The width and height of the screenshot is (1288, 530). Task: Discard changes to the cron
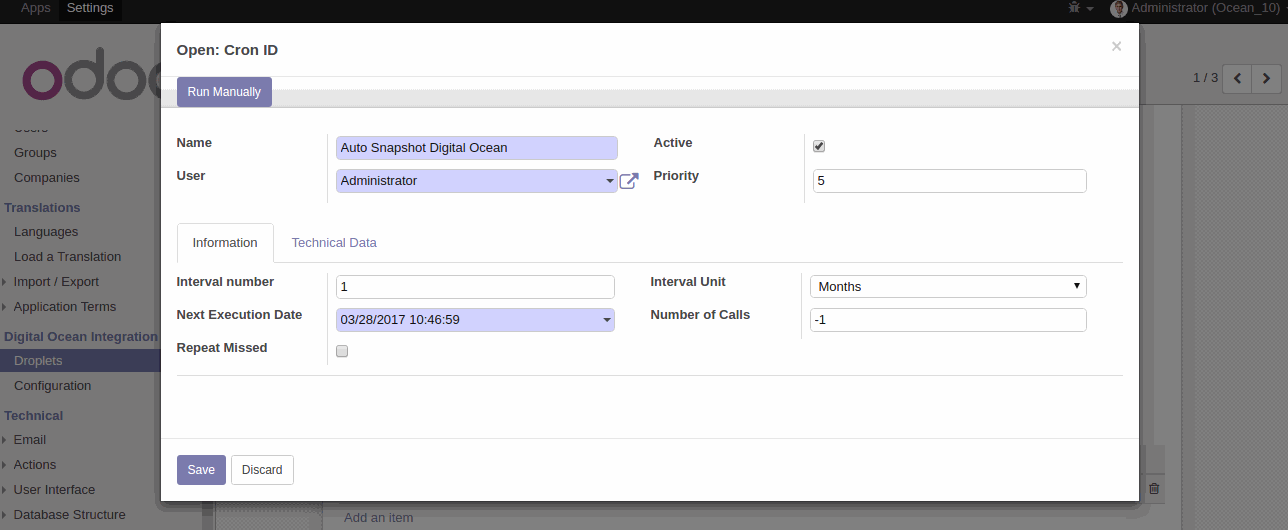[x=262, y=470]
